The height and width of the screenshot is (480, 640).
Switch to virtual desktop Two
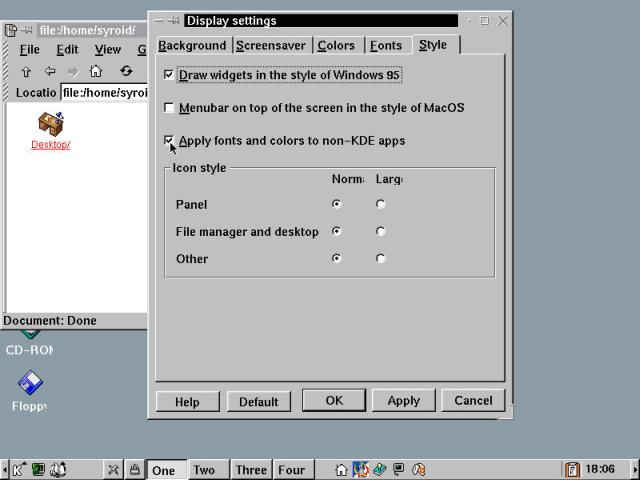204,470
